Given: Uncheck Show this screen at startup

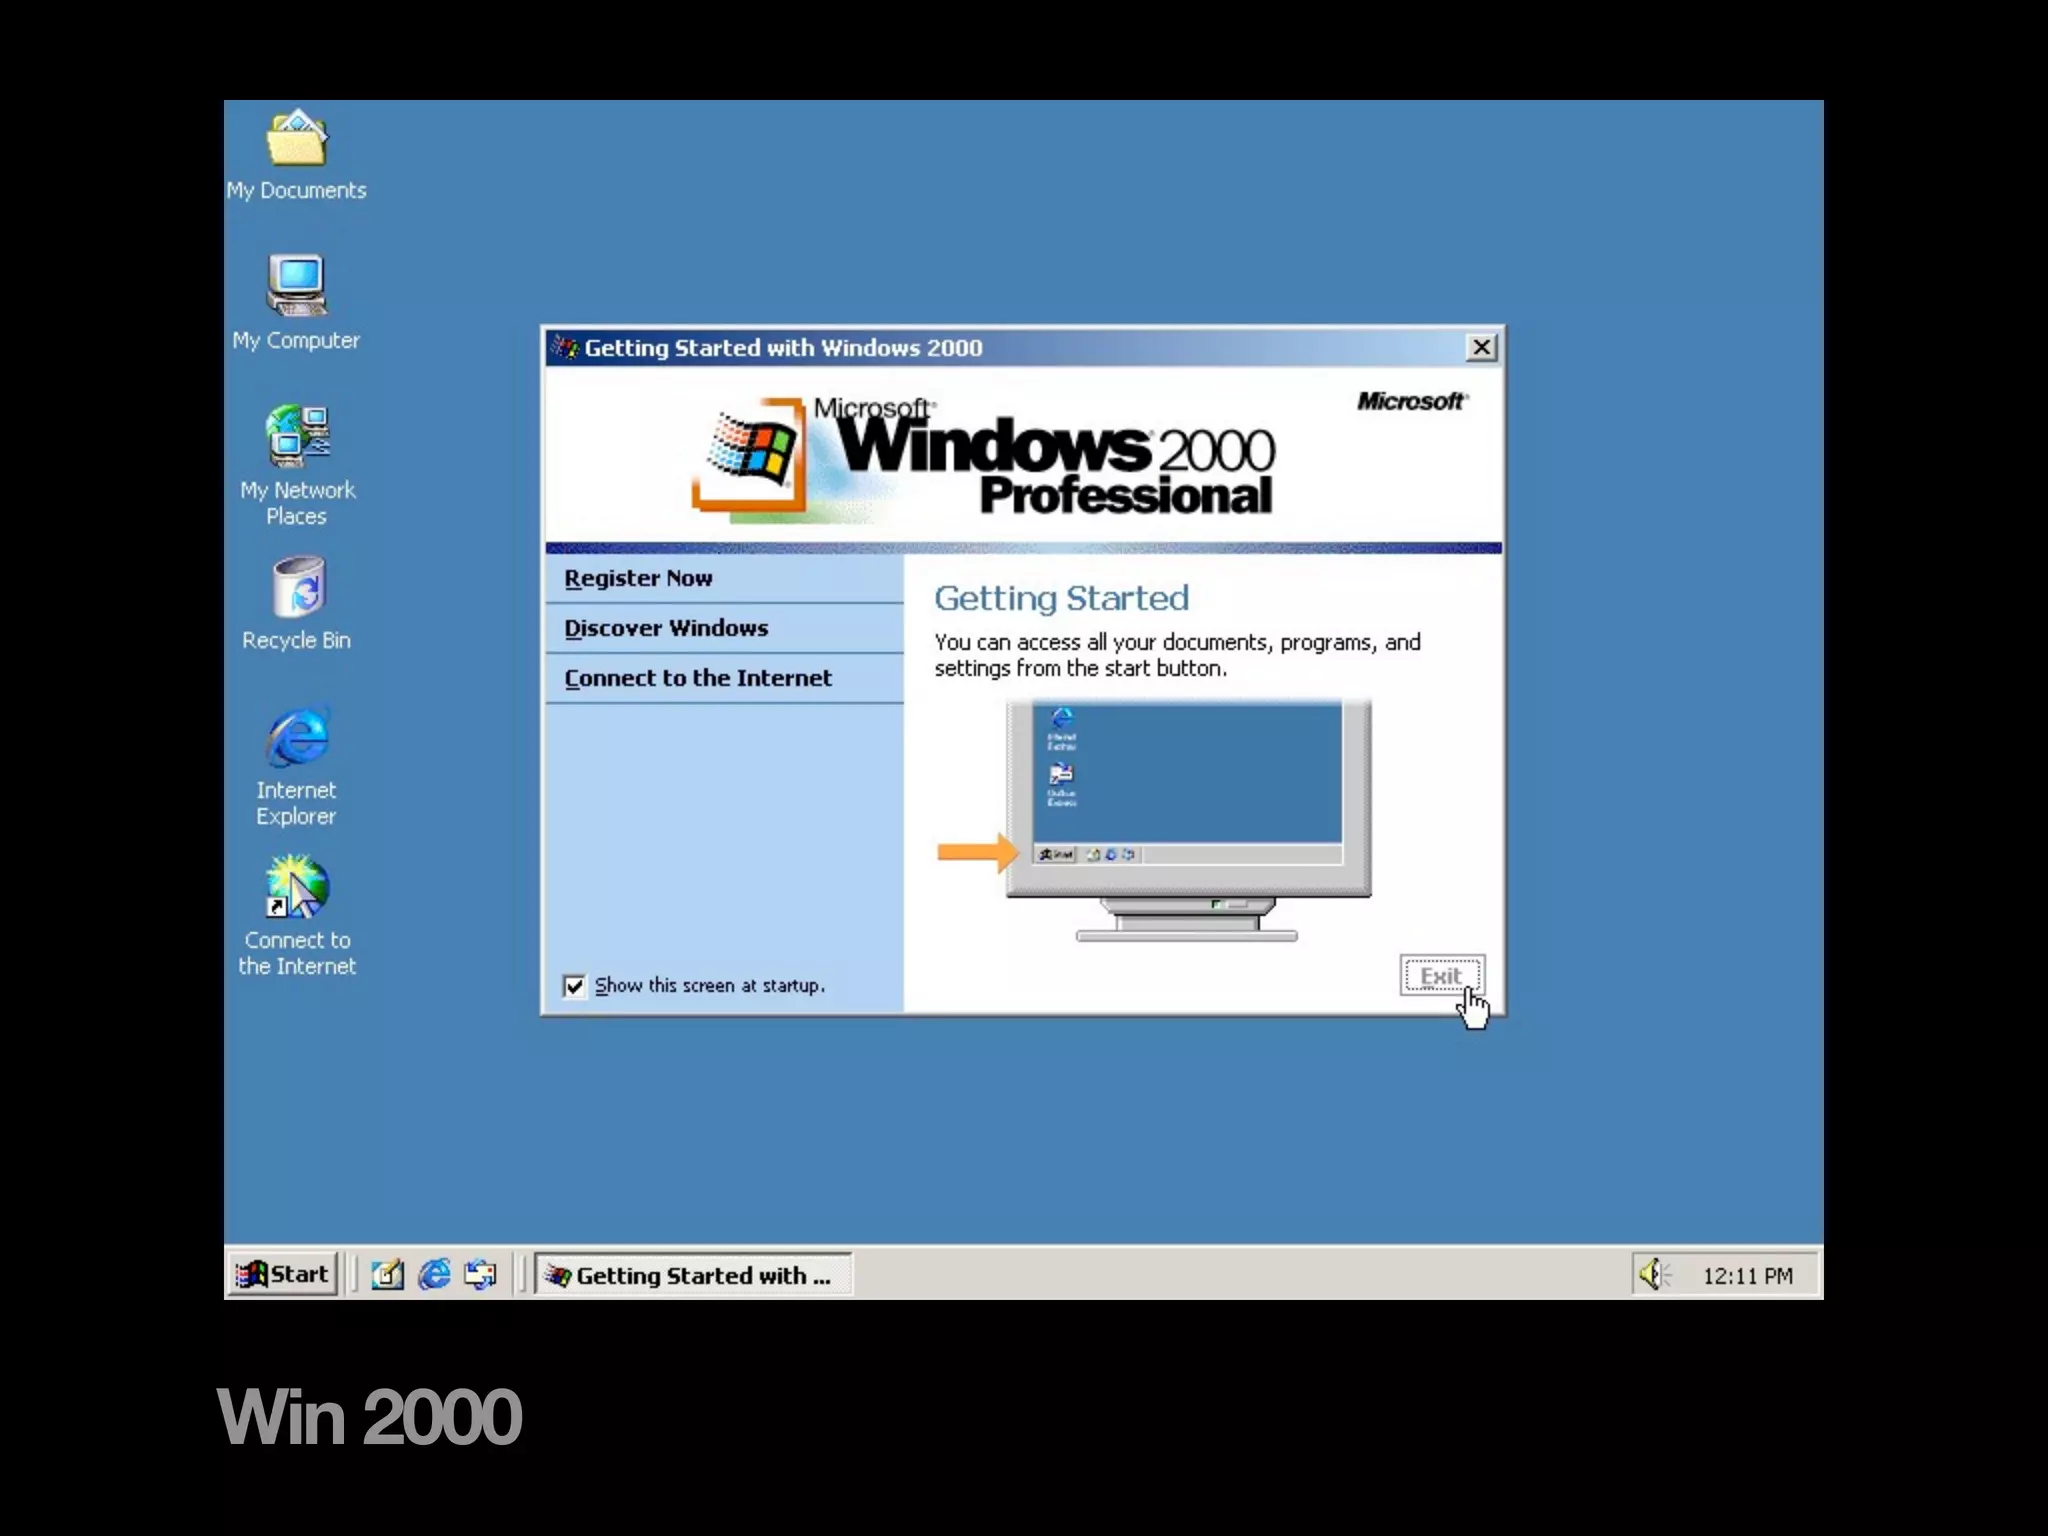Looking at the screenshot, I should click(574, 986).
